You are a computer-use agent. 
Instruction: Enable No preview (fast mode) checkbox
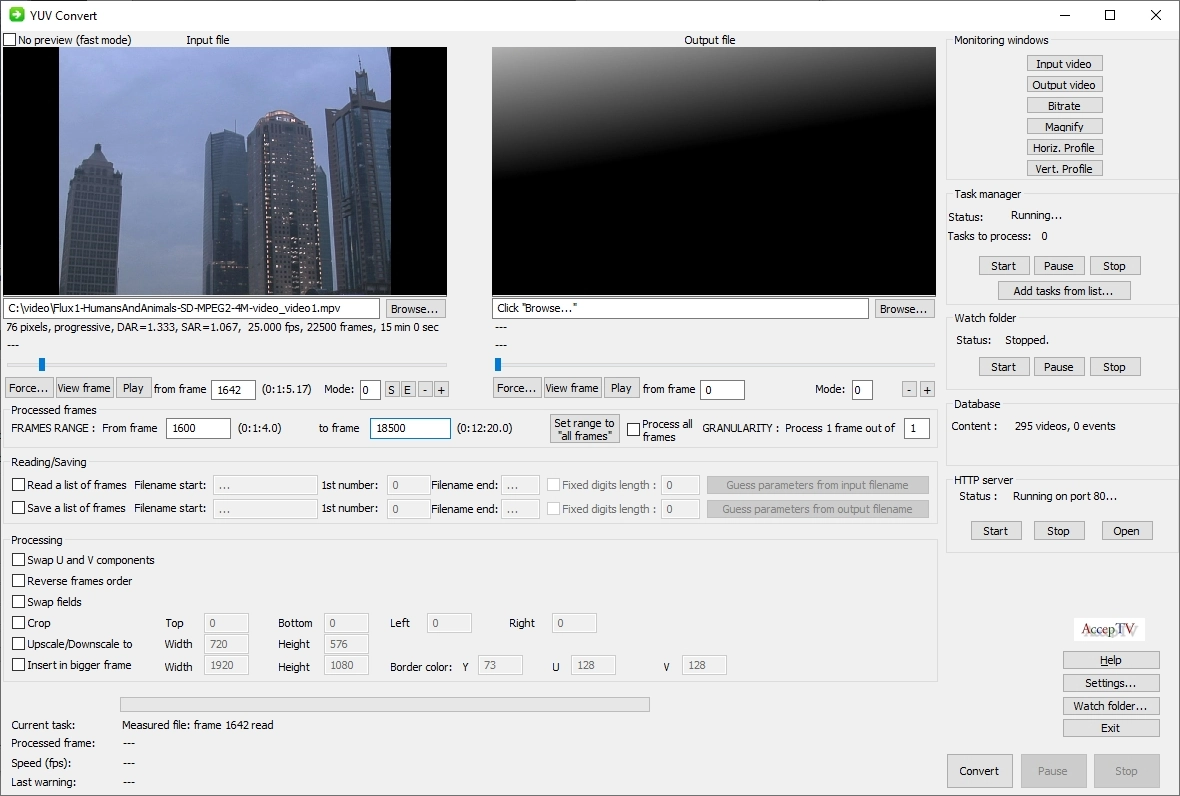pyautogui.click(x=10, y=40)
